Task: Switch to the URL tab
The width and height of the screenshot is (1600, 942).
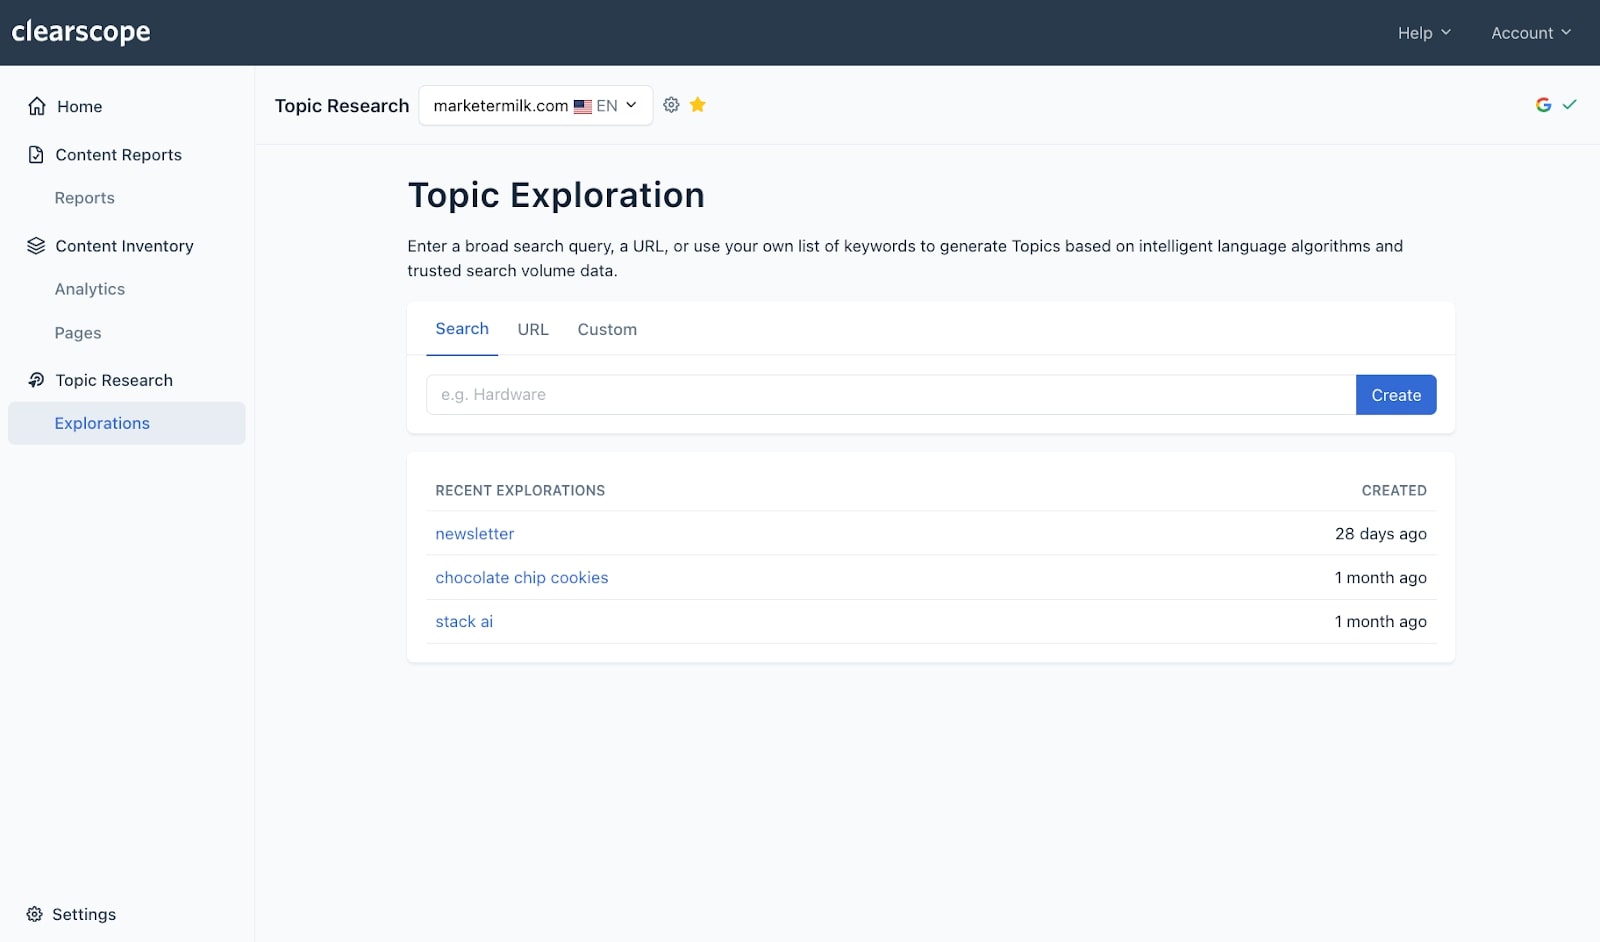Action: (x=533, y=329)
